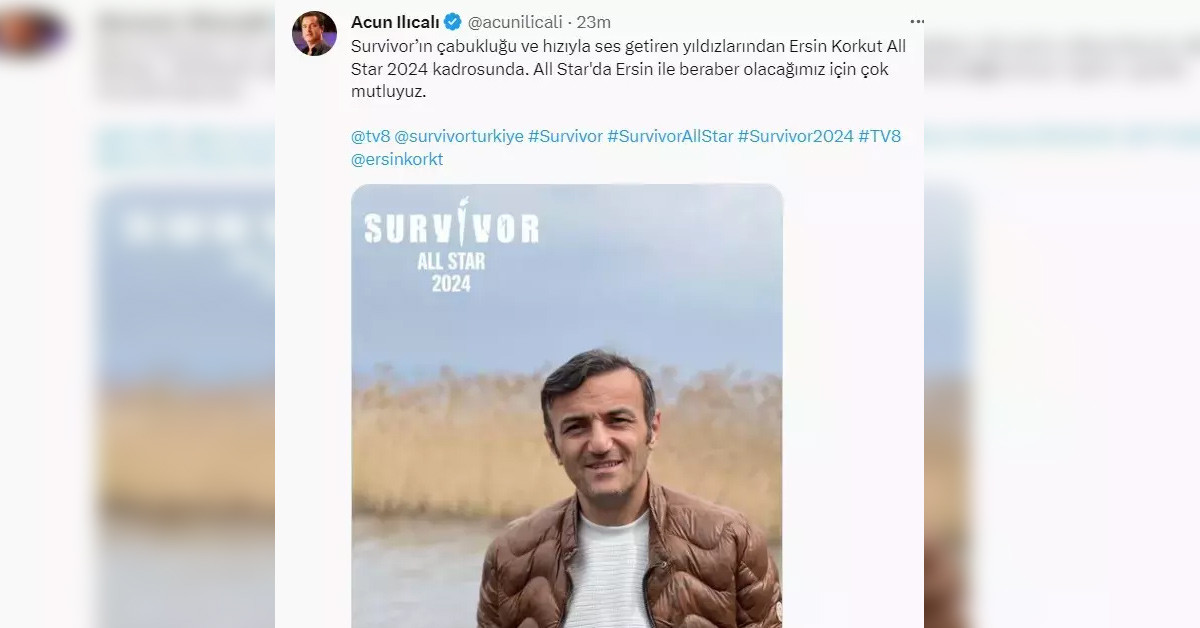Open the @ersinkorkt mention
The width and height of the screenshot is (1200, 628).
tap(397, 159)
